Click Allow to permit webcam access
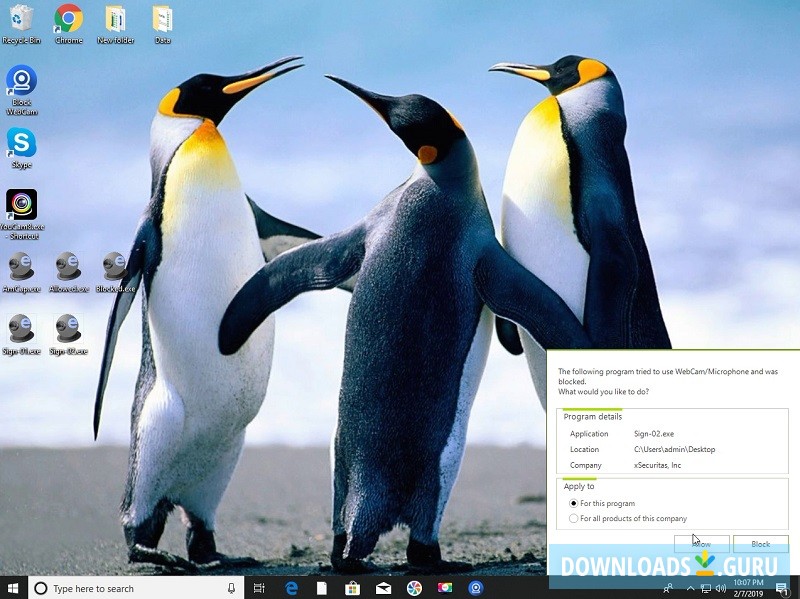 701,543
